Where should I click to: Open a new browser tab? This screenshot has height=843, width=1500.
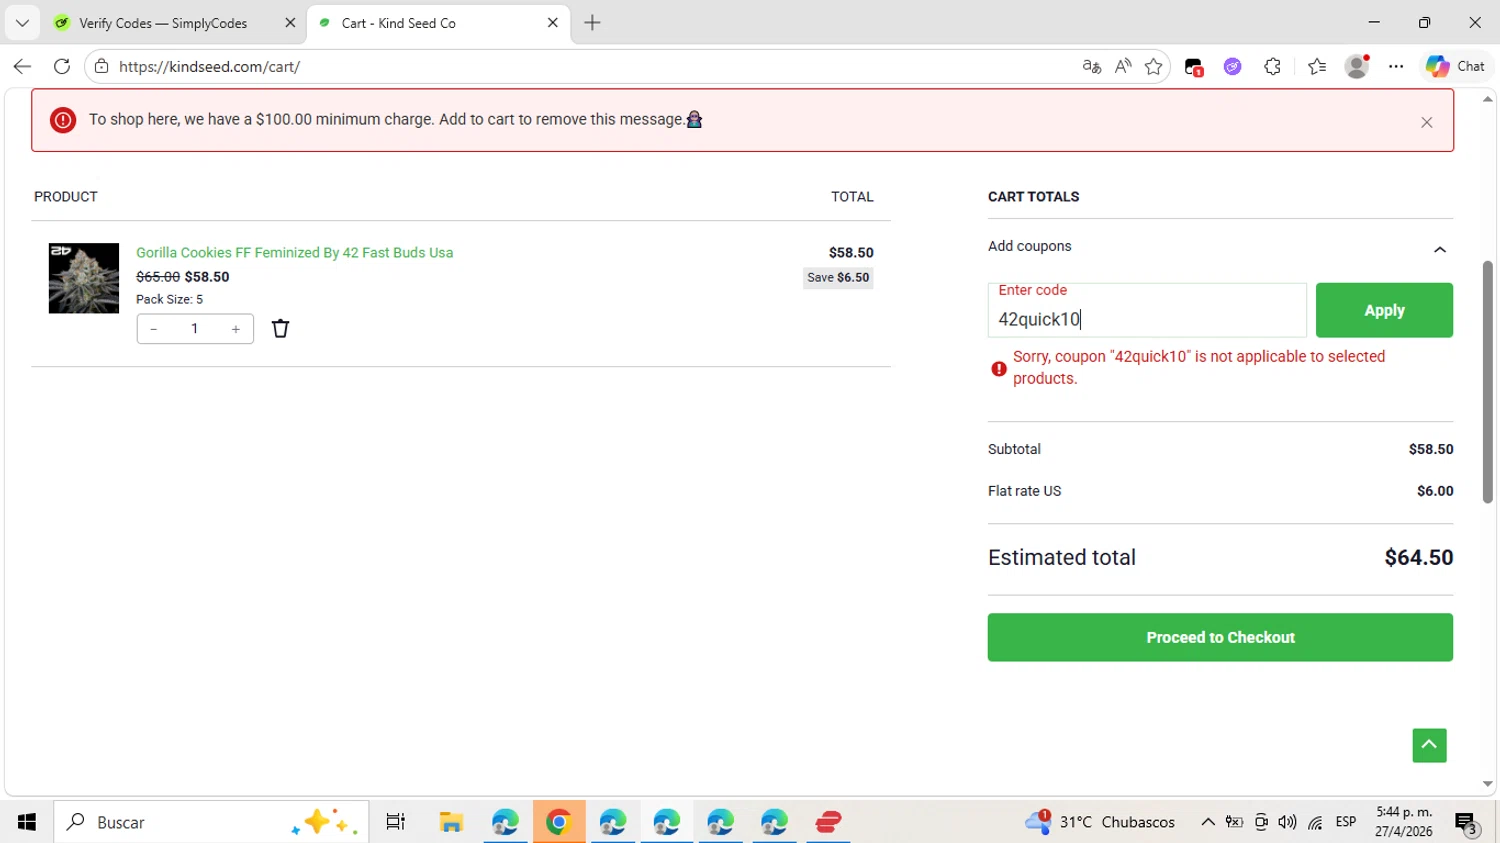pos(592,23)
